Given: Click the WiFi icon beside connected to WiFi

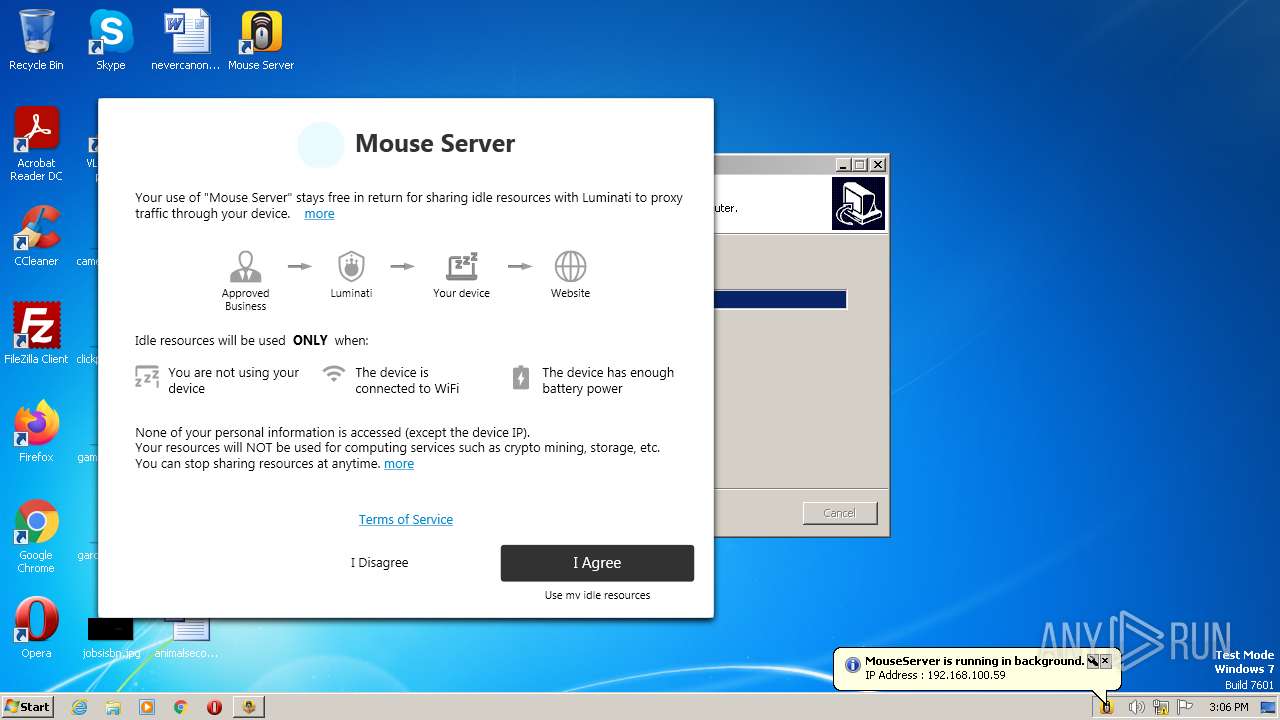Looking at the screenshot, I should coord(334,374).
